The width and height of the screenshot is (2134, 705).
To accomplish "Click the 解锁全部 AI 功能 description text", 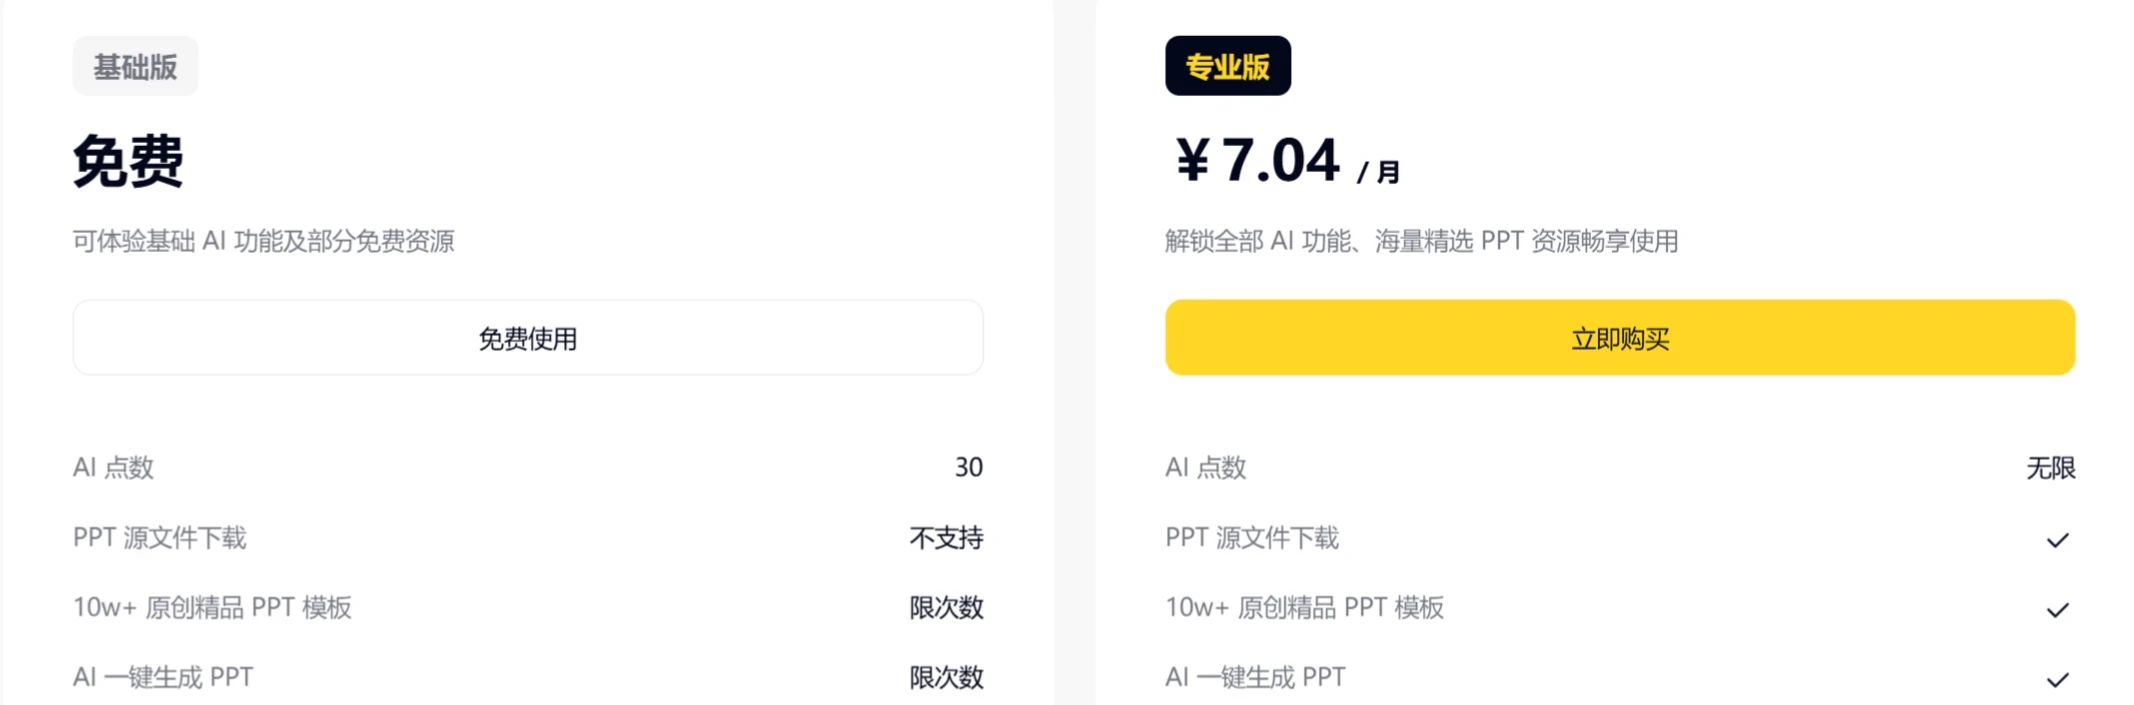I will coord(1420,241).
